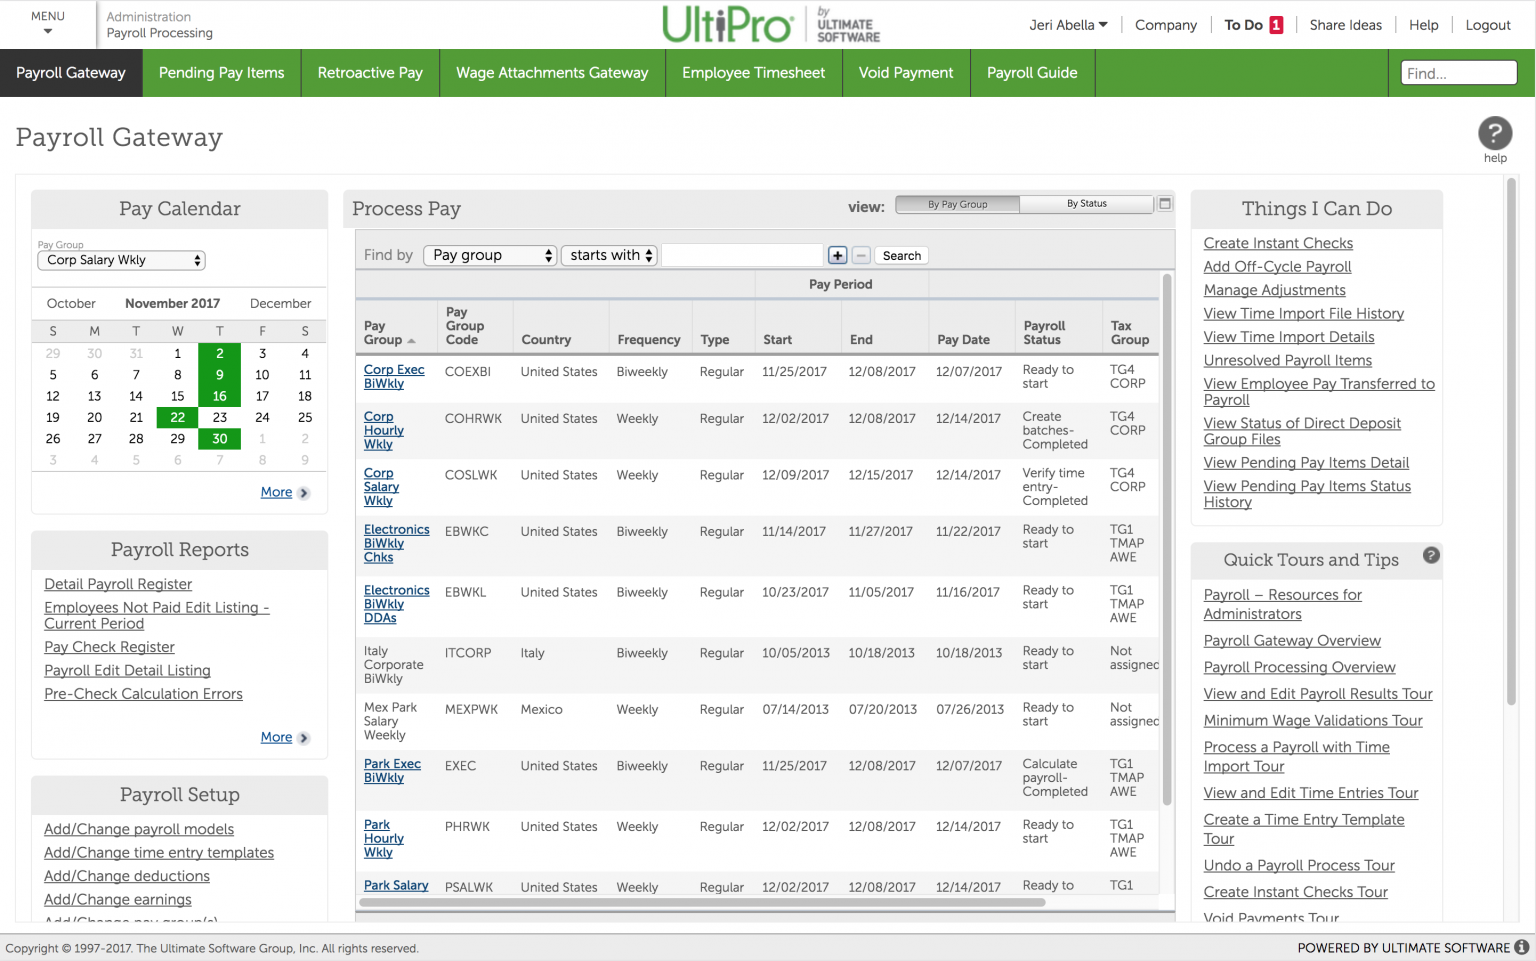Image resolution: width=1536 pixels, height=961 pixels.
Task: Click the red To Do notification badge
Action: point(1274,24)
